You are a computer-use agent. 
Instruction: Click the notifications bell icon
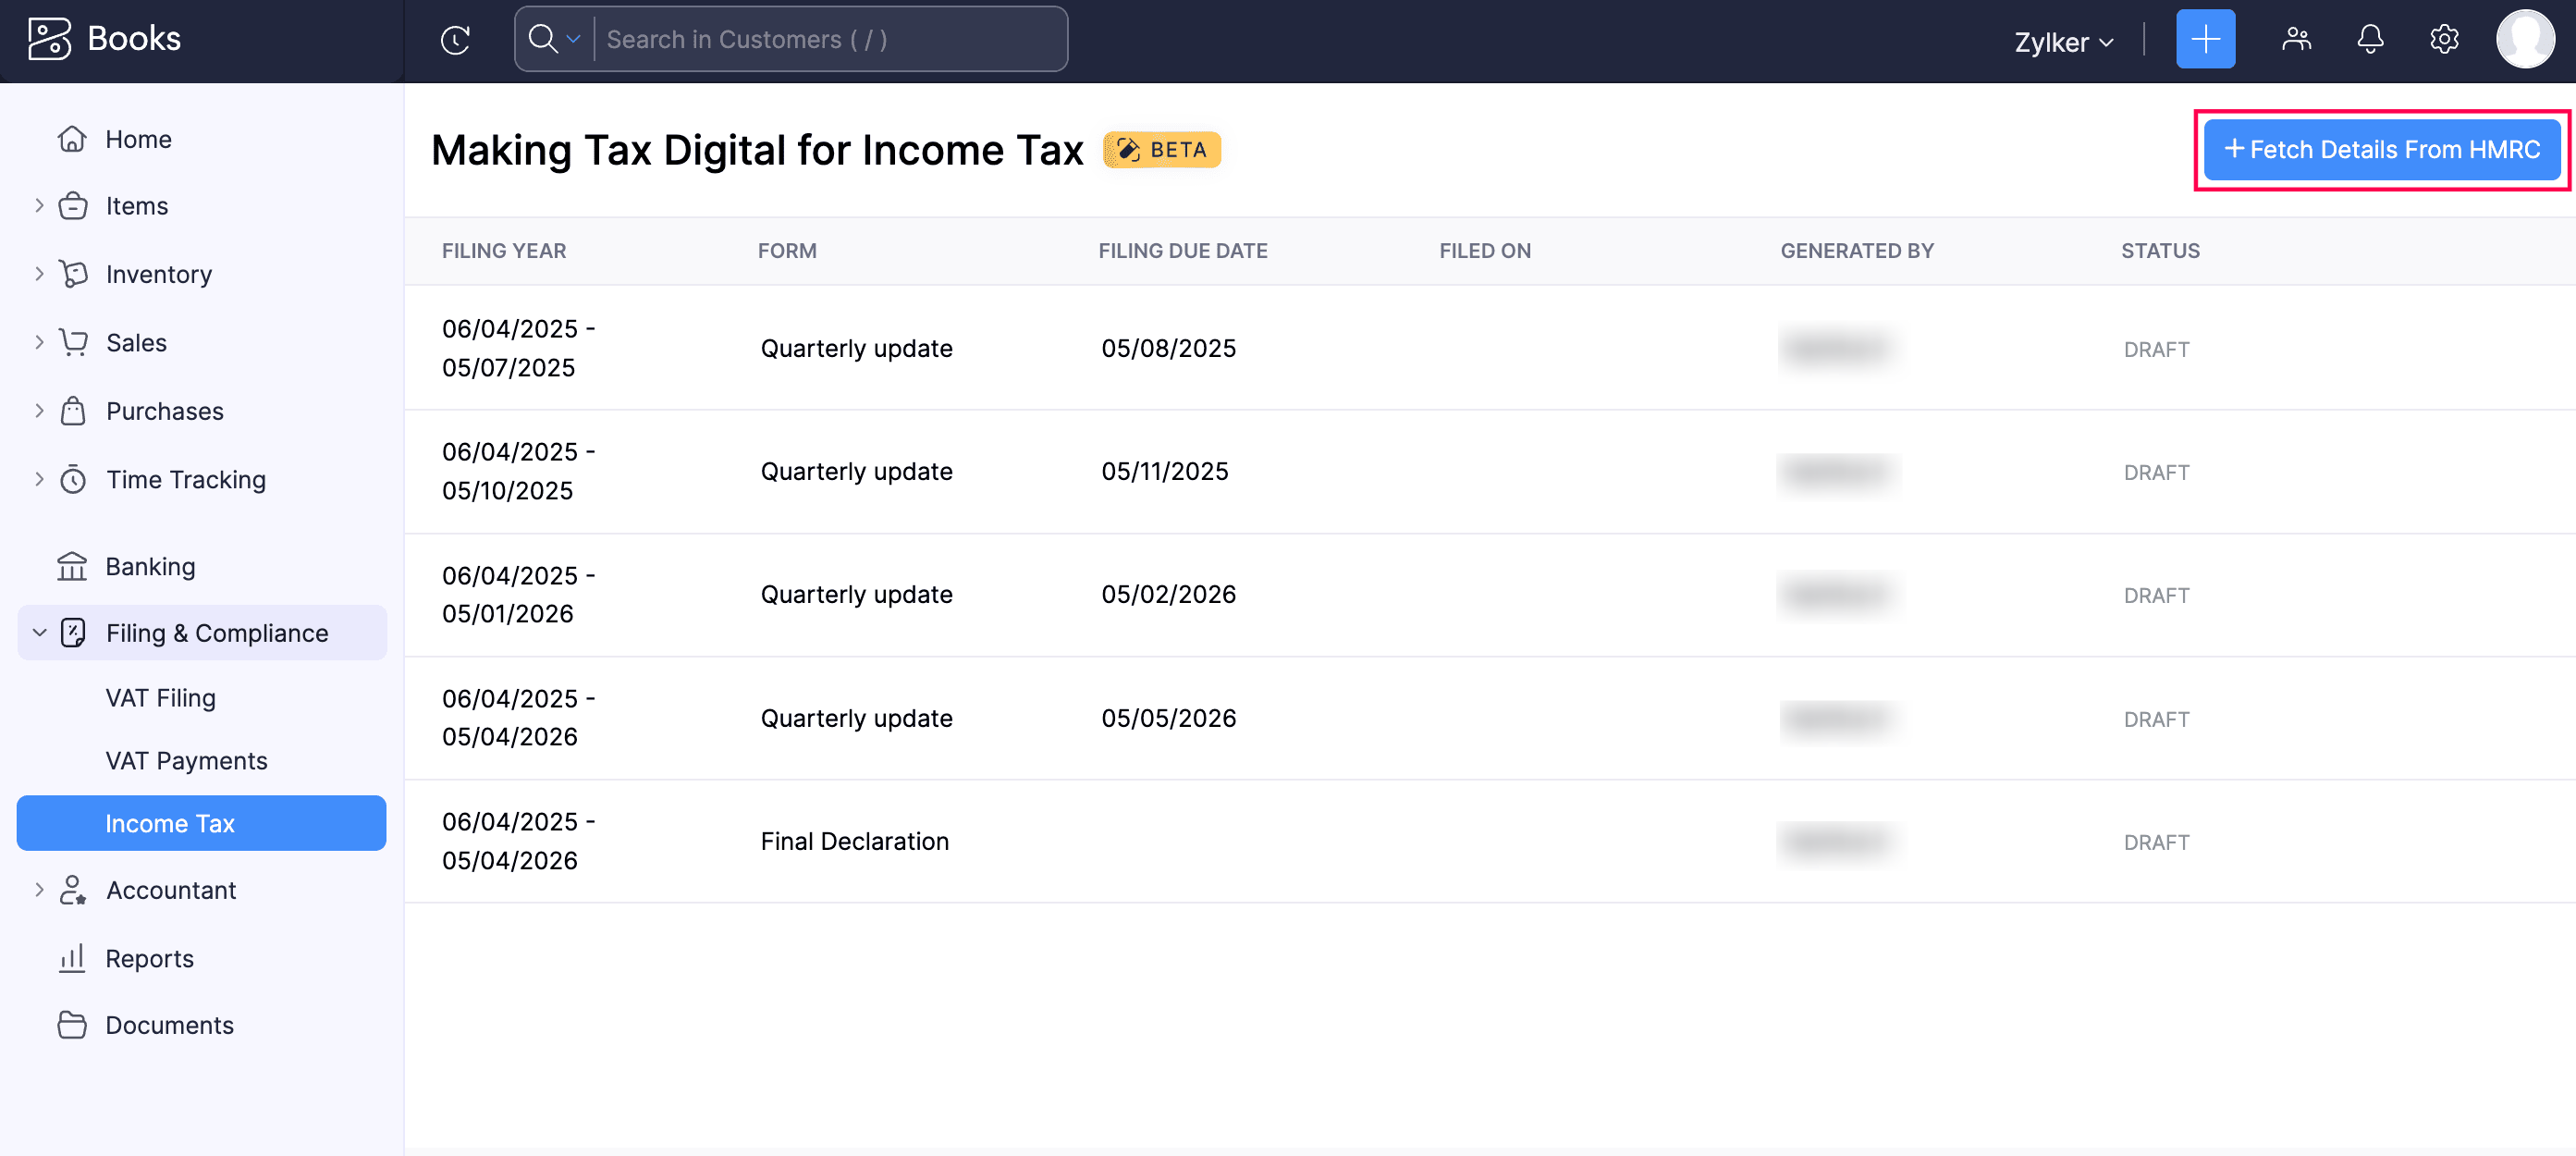[x=2369, y=40]
